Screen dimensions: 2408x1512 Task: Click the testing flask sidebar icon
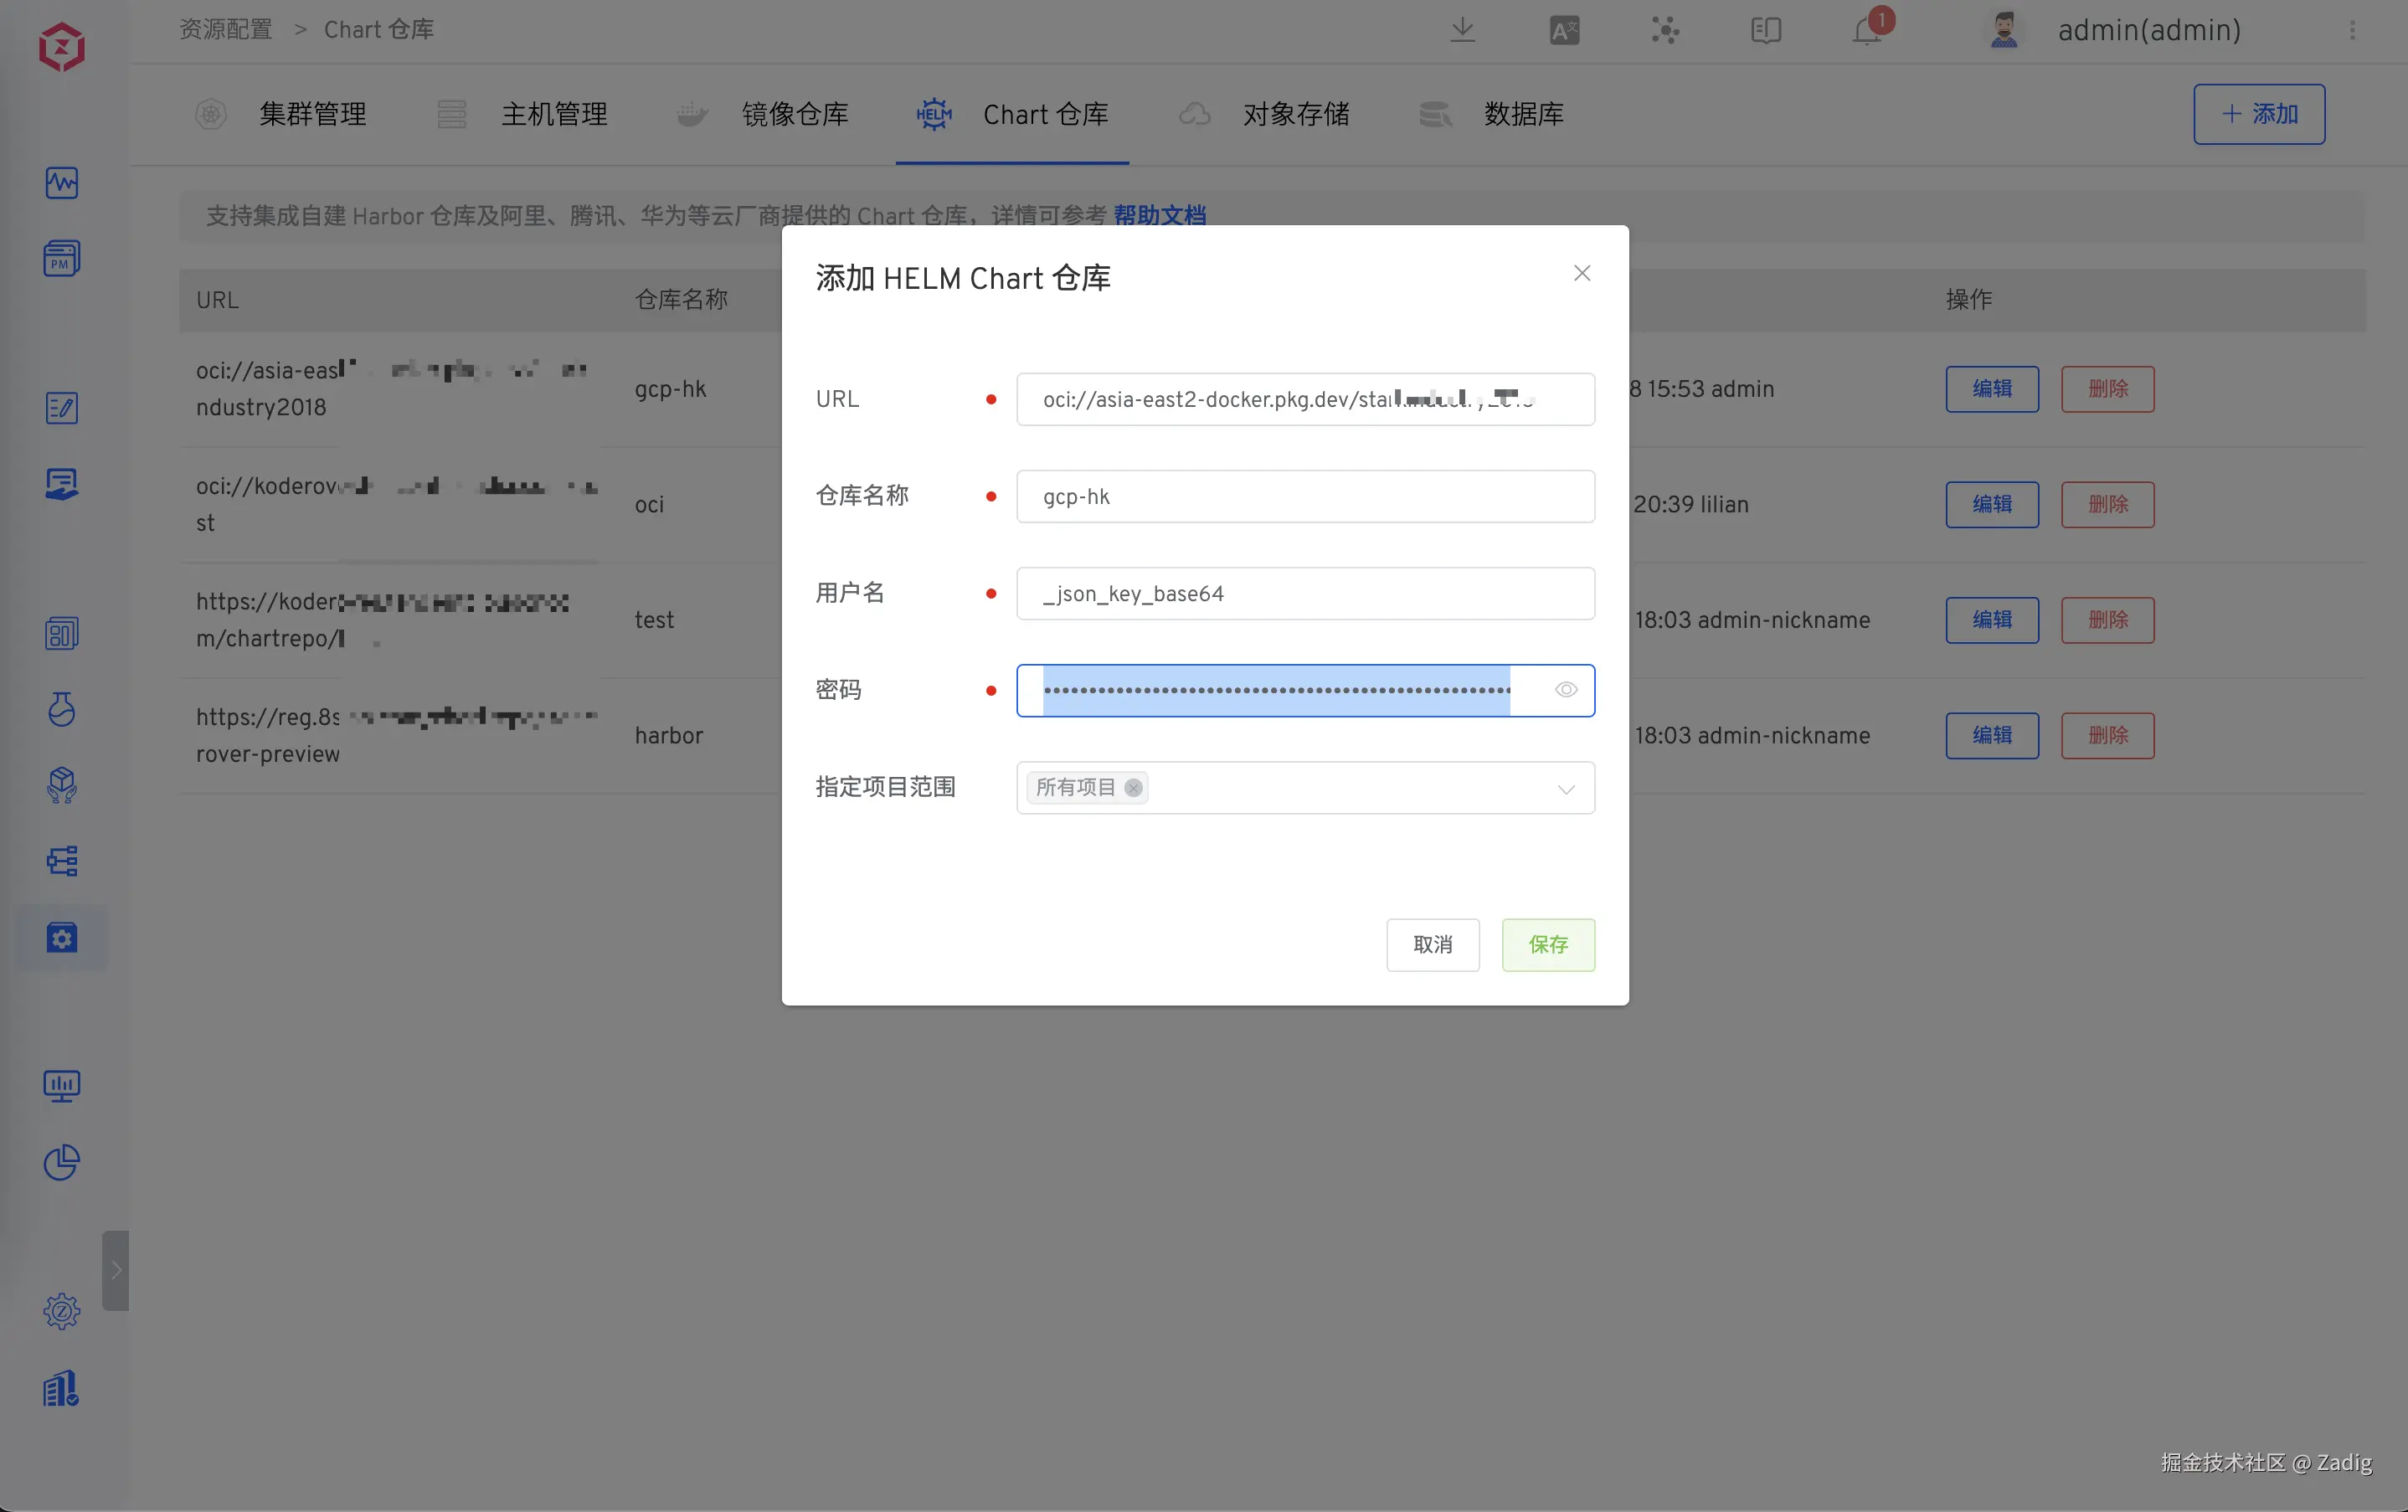[62, 709]
